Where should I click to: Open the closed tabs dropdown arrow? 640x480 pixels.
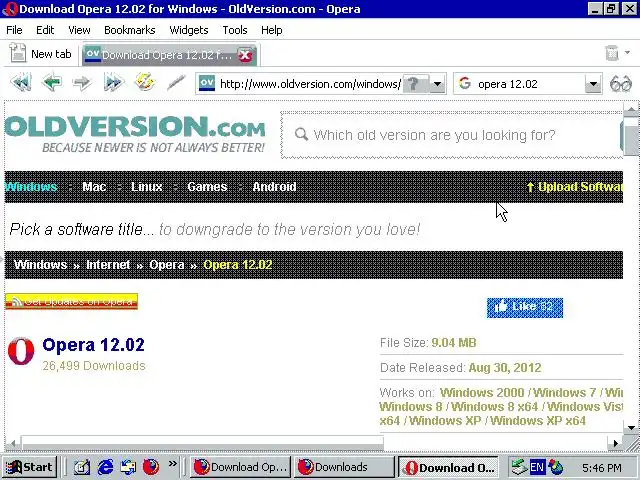[627, 53]
